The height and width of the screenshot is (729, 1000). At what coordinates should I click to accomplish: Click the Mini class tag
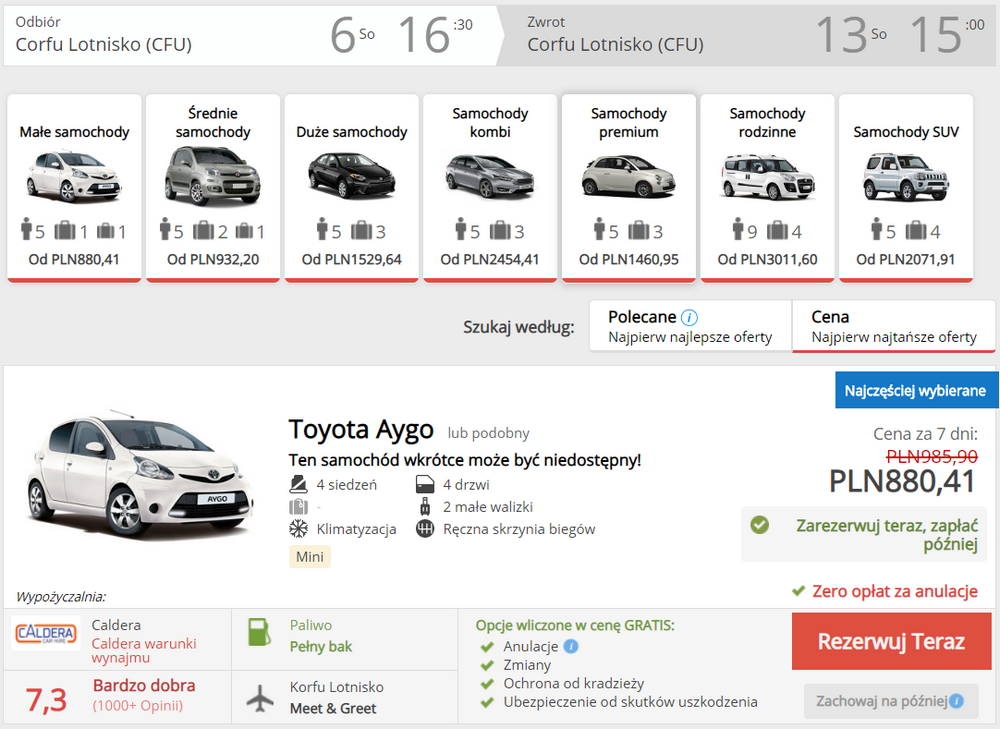(310, 557)
